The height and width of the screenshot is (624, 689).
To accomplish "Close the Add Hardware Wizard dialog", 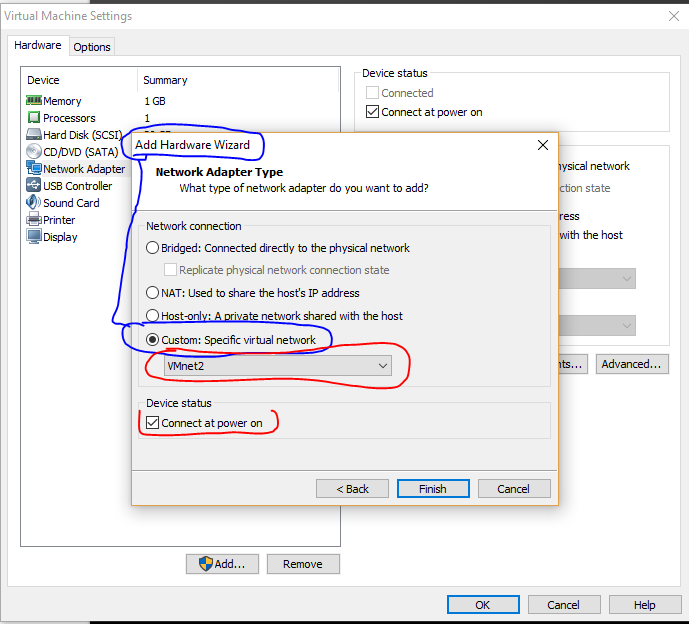I will click(x=543, y=145).
